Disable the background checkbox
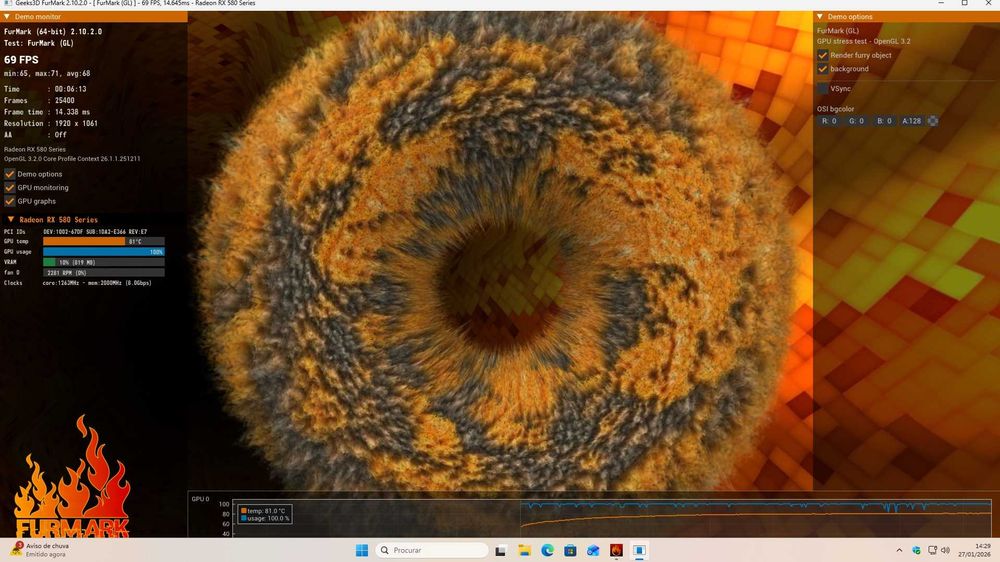Image resolution: width=1000 pixels, height=562 pixels. point(823,69)
